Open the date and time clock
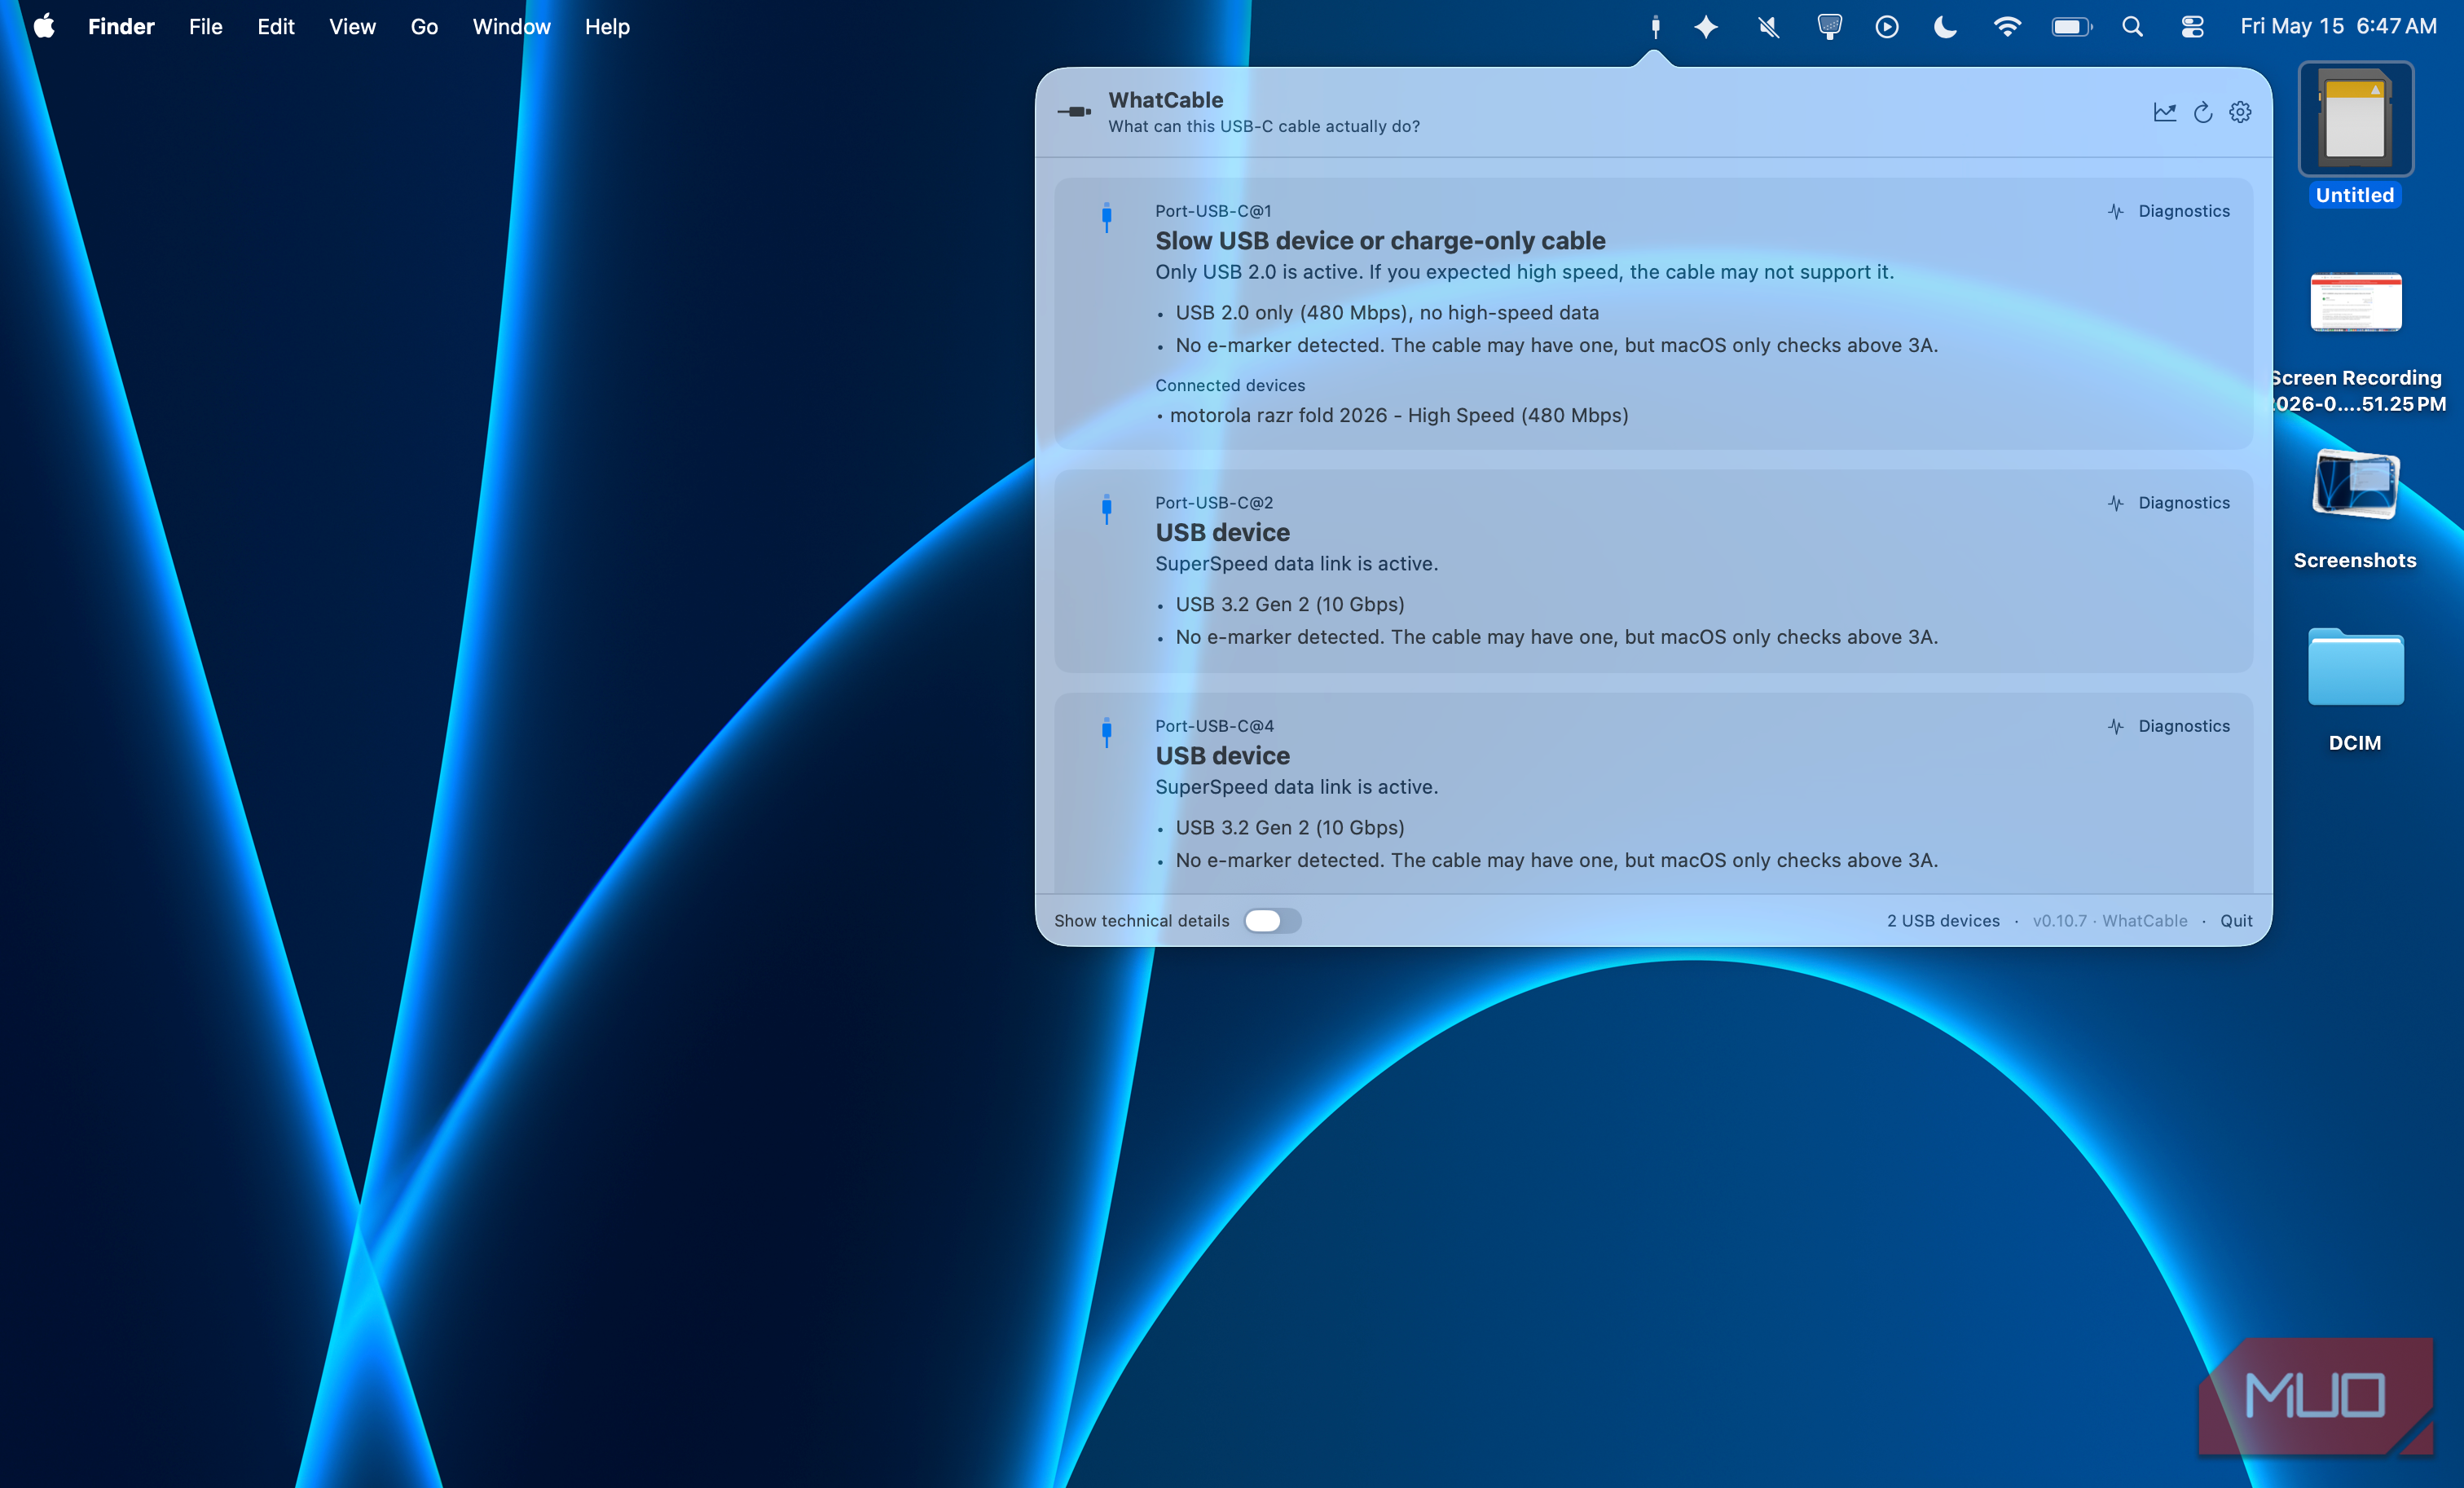 tap(2338, 27)
